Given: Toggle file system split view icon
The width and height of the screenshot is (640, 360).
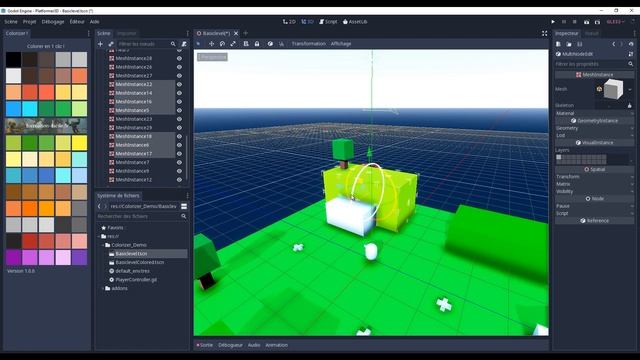Looking at the screenshot, I should 184,206.
